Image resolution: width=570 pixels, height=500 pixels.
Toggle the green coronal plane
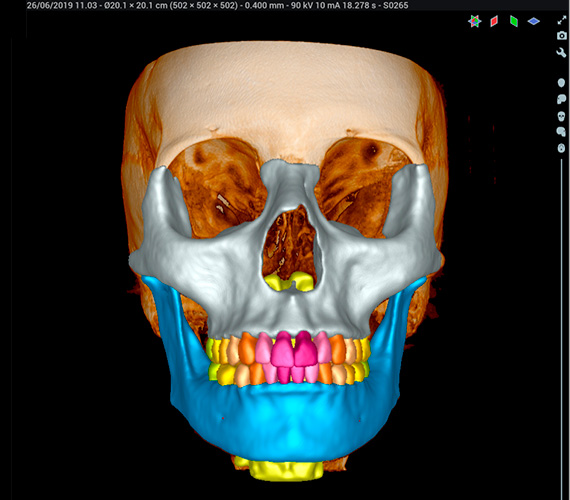(514, 21)
